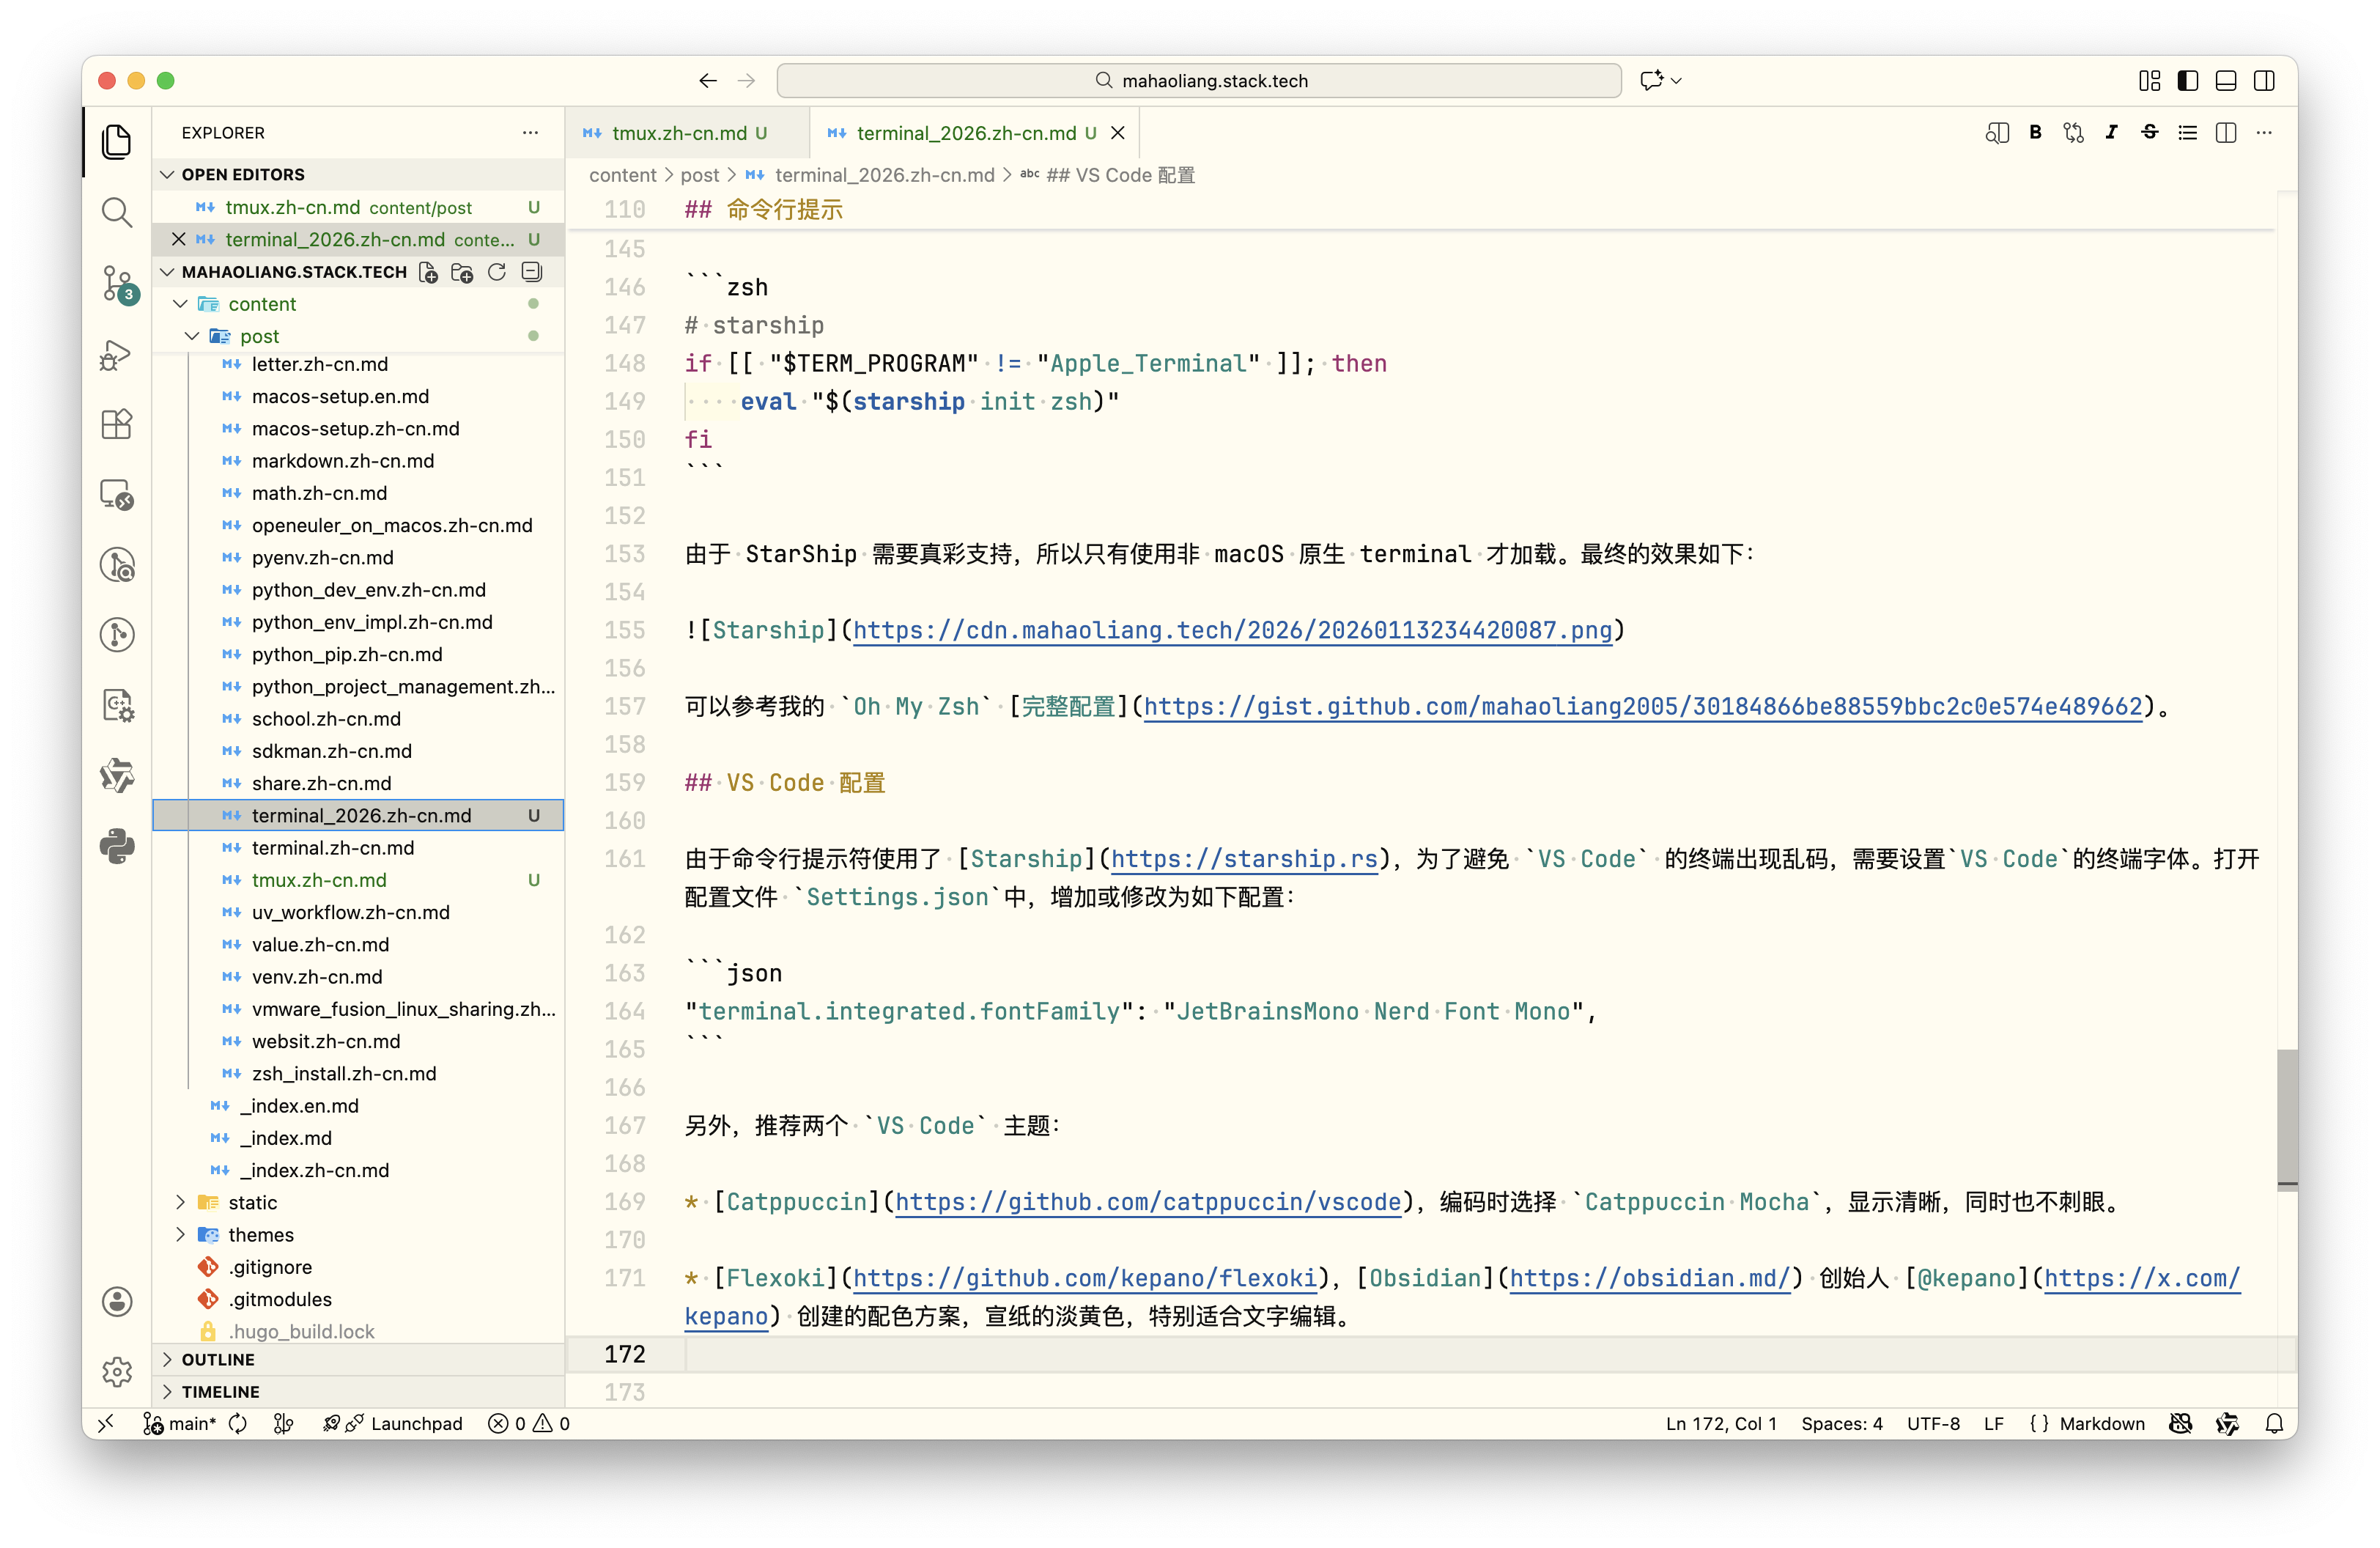Open the notifications bell in status bar
Screen dimensions: 2380x1548
click(2274, 1423)
